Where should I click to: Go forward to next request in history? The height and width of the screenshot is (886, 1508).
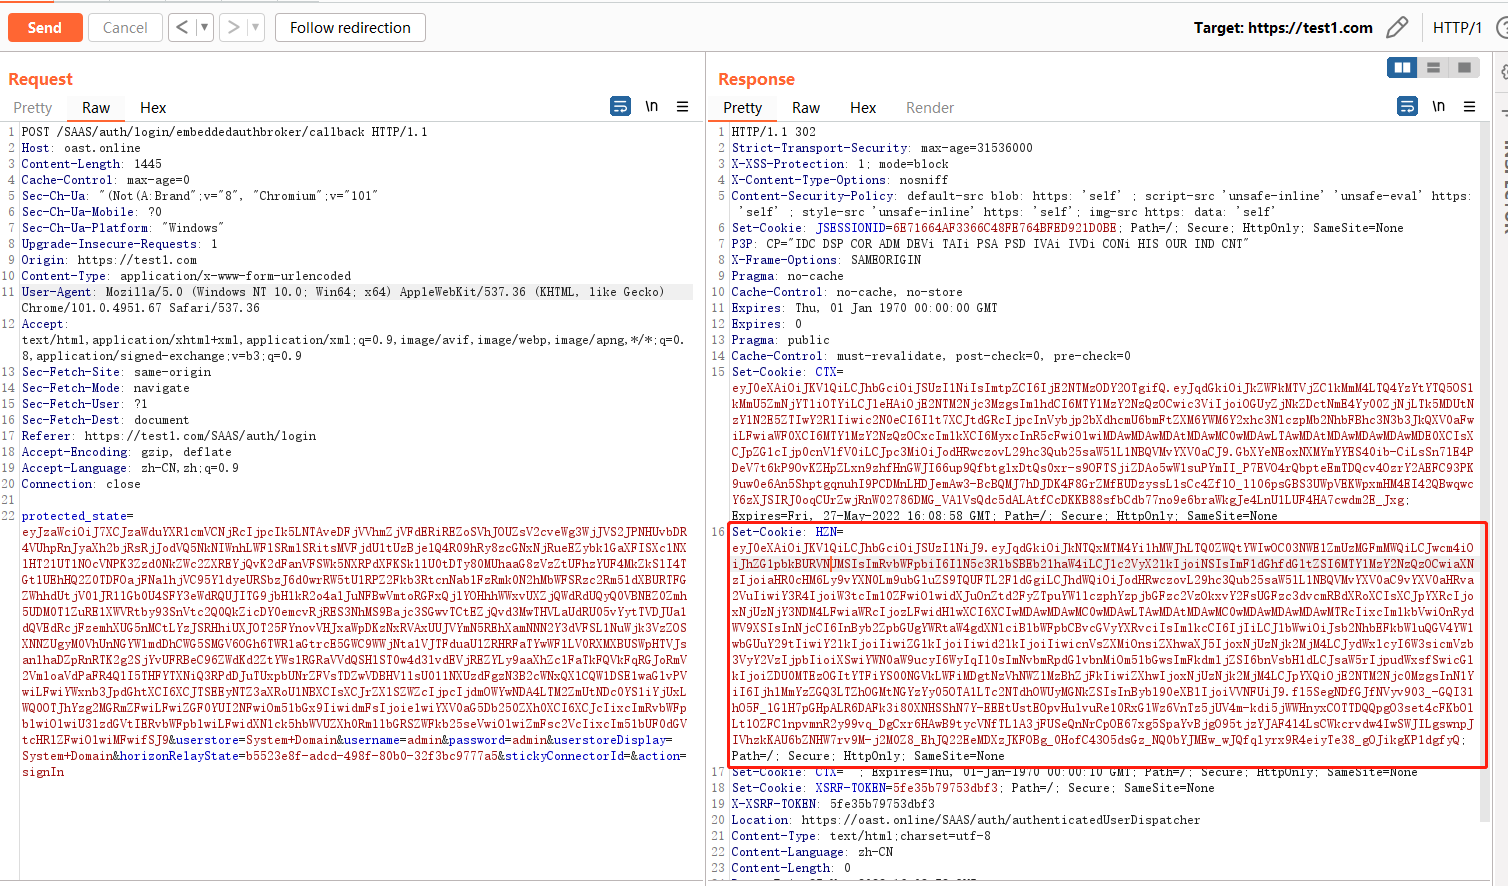click(233, 27)
